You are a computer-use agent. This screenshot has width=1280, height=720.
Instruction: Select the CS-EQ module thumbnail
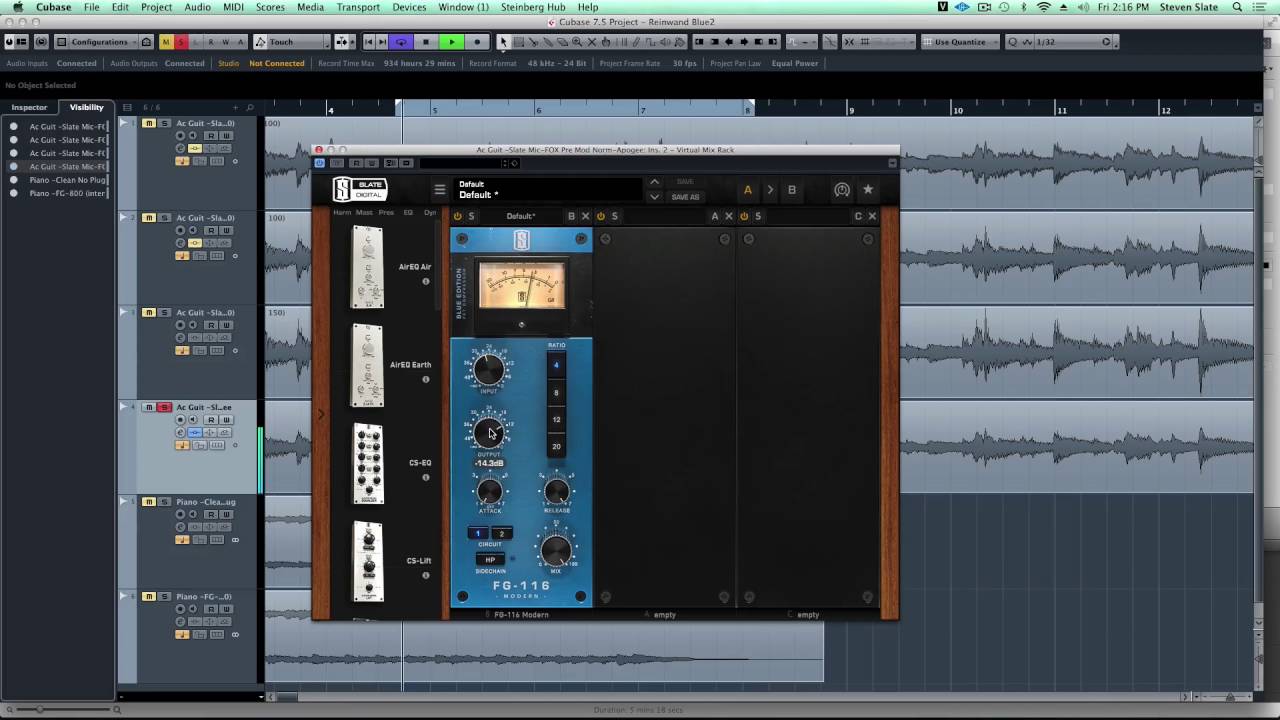(368, 464)
